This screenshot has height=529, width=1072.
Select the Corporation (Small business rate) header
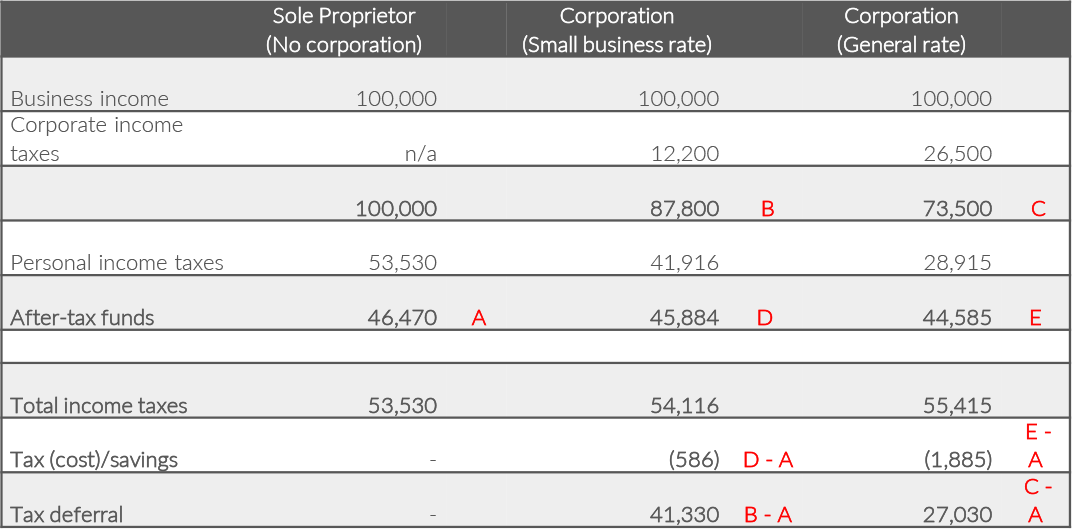616,30
